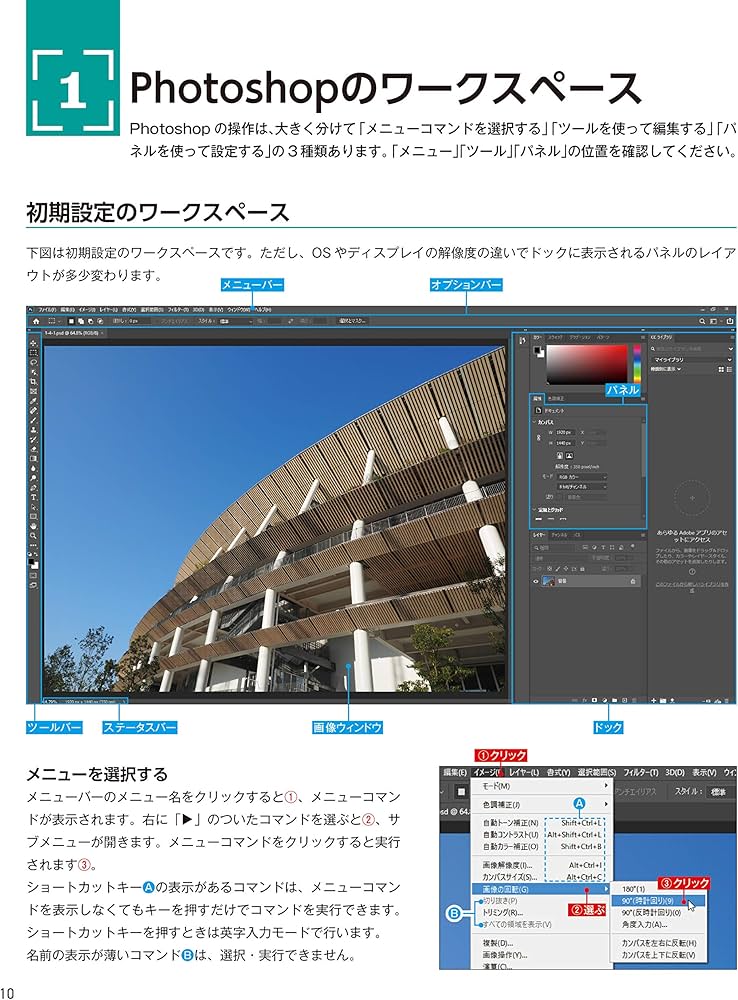738x1000 pixels.
Task: Open ヘルプ(H) menu in the workspace menu bar
Action: tap(263, 310)
